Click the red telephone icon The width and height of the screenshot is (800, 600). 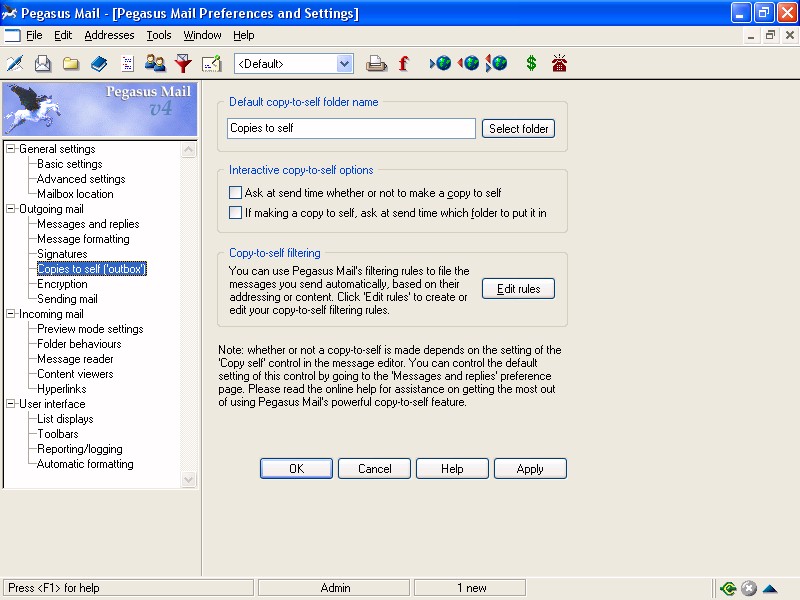(x=559, y=63)
